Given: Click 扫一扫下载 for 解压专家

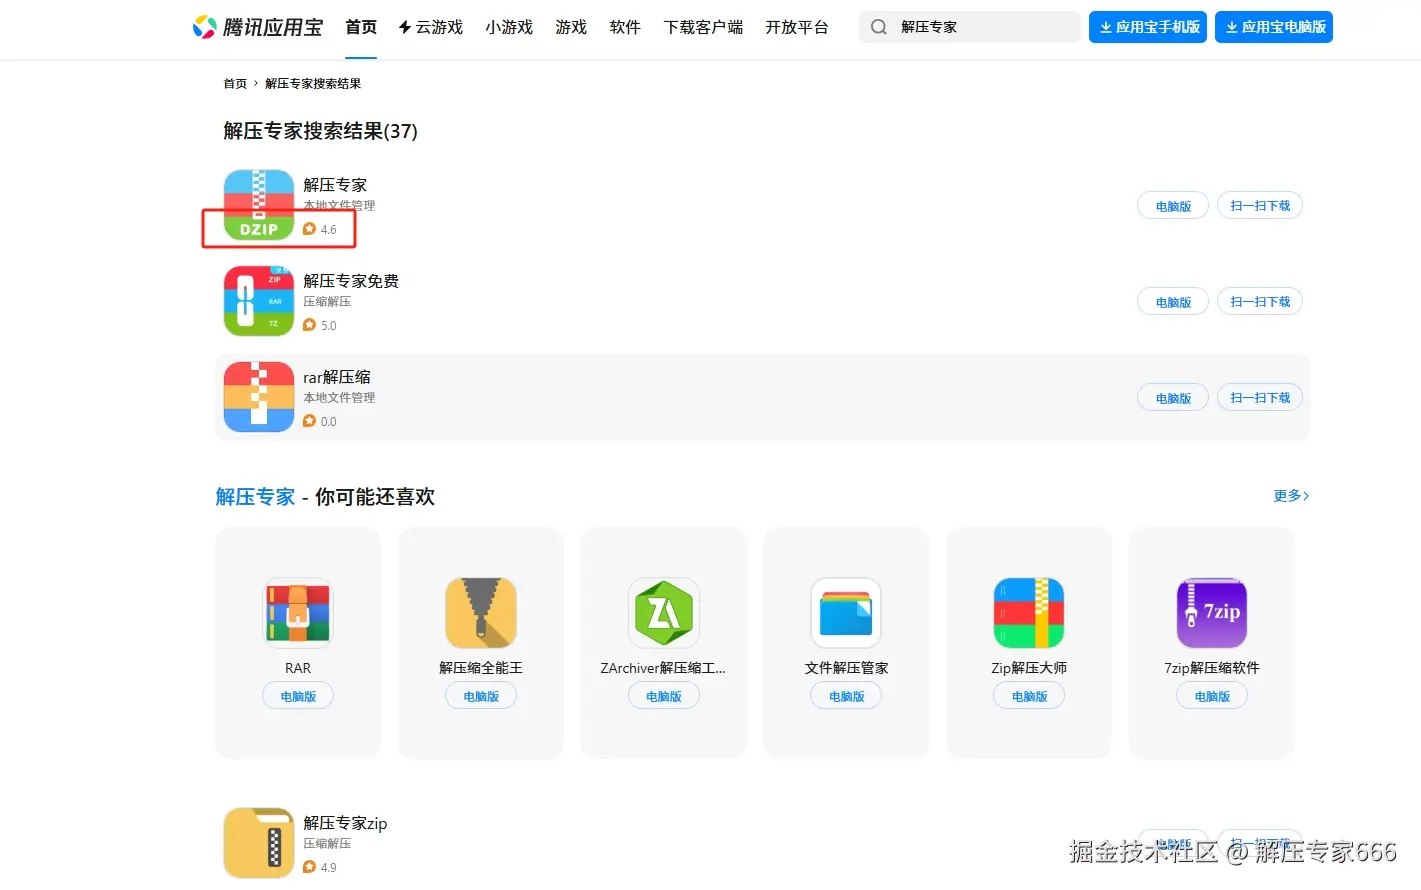Looking at the screenshot, I should pos(1260,206).
